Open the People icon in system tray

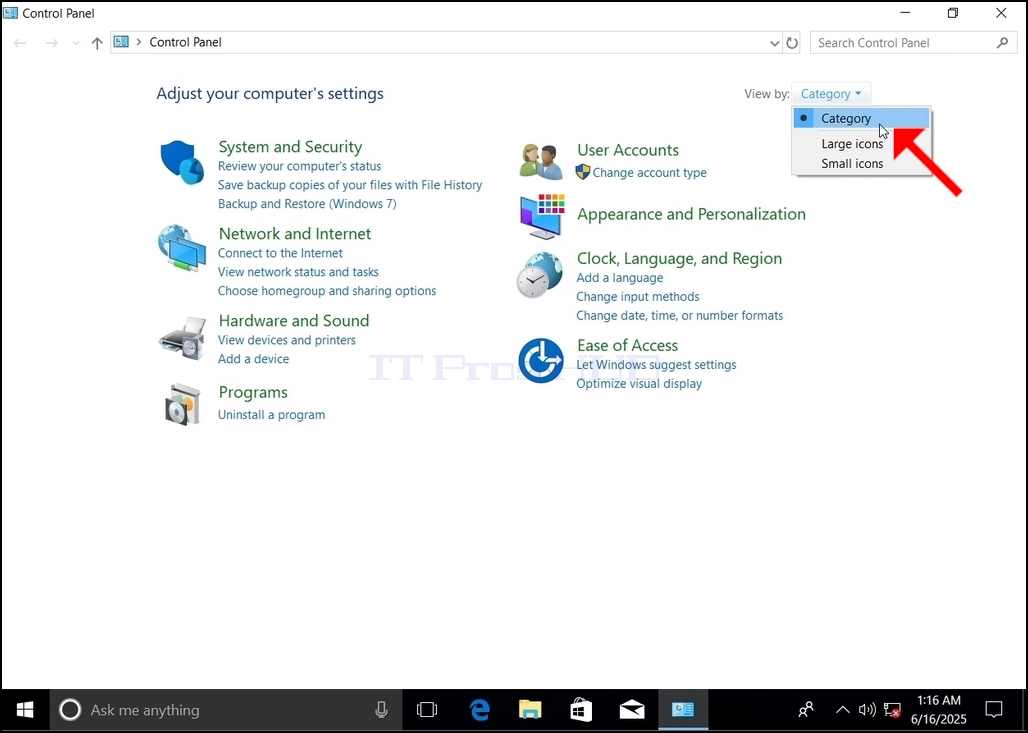pos(806,710)
